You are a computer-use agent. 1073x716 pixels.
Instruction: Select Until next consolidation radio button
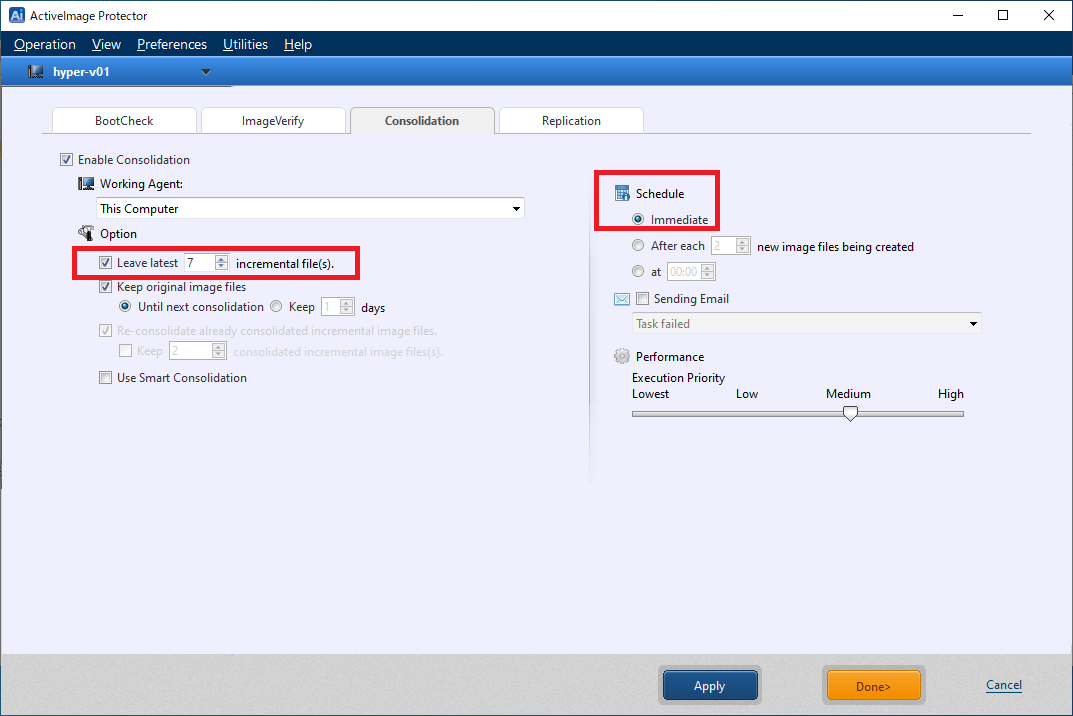point(125,307)
